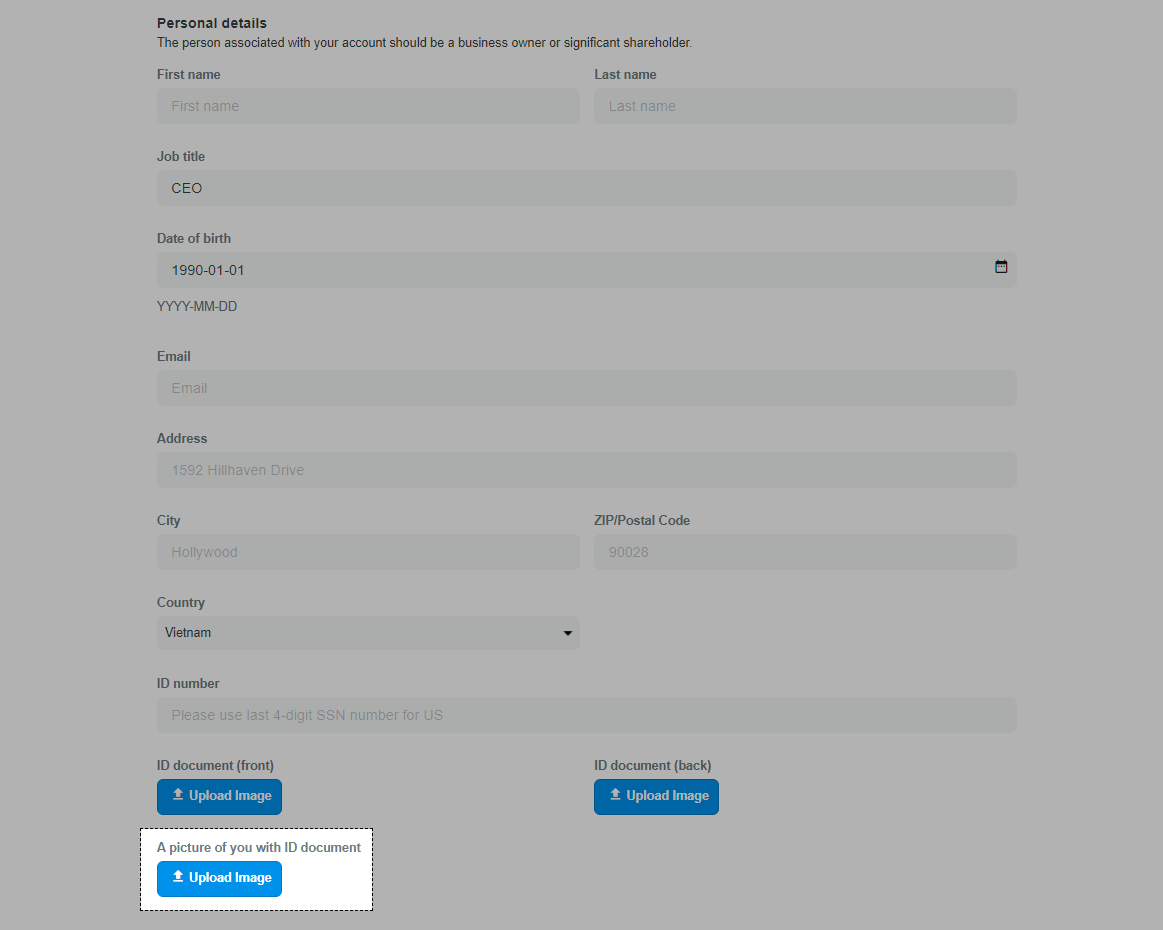Click the "Personal details" section heading
The width and height of the screenshot is (1163, 930).
coord(212,23)
